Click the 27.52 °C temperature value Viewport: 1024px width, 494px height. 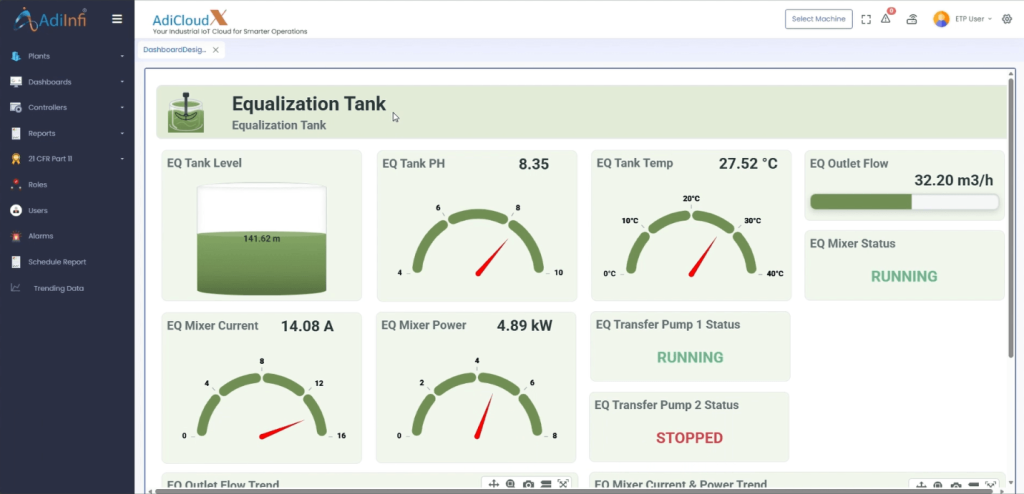[748, 163]
